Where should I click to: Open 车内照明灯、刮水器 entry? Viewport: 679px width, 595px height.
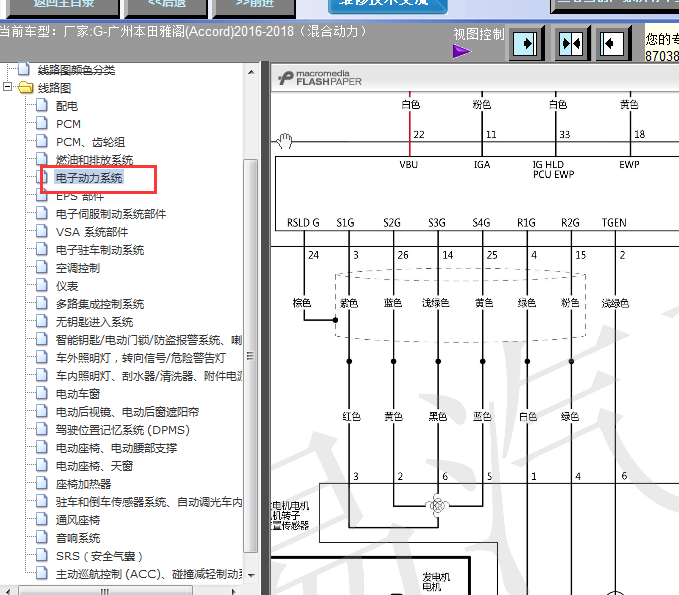(x=149, y=376)
